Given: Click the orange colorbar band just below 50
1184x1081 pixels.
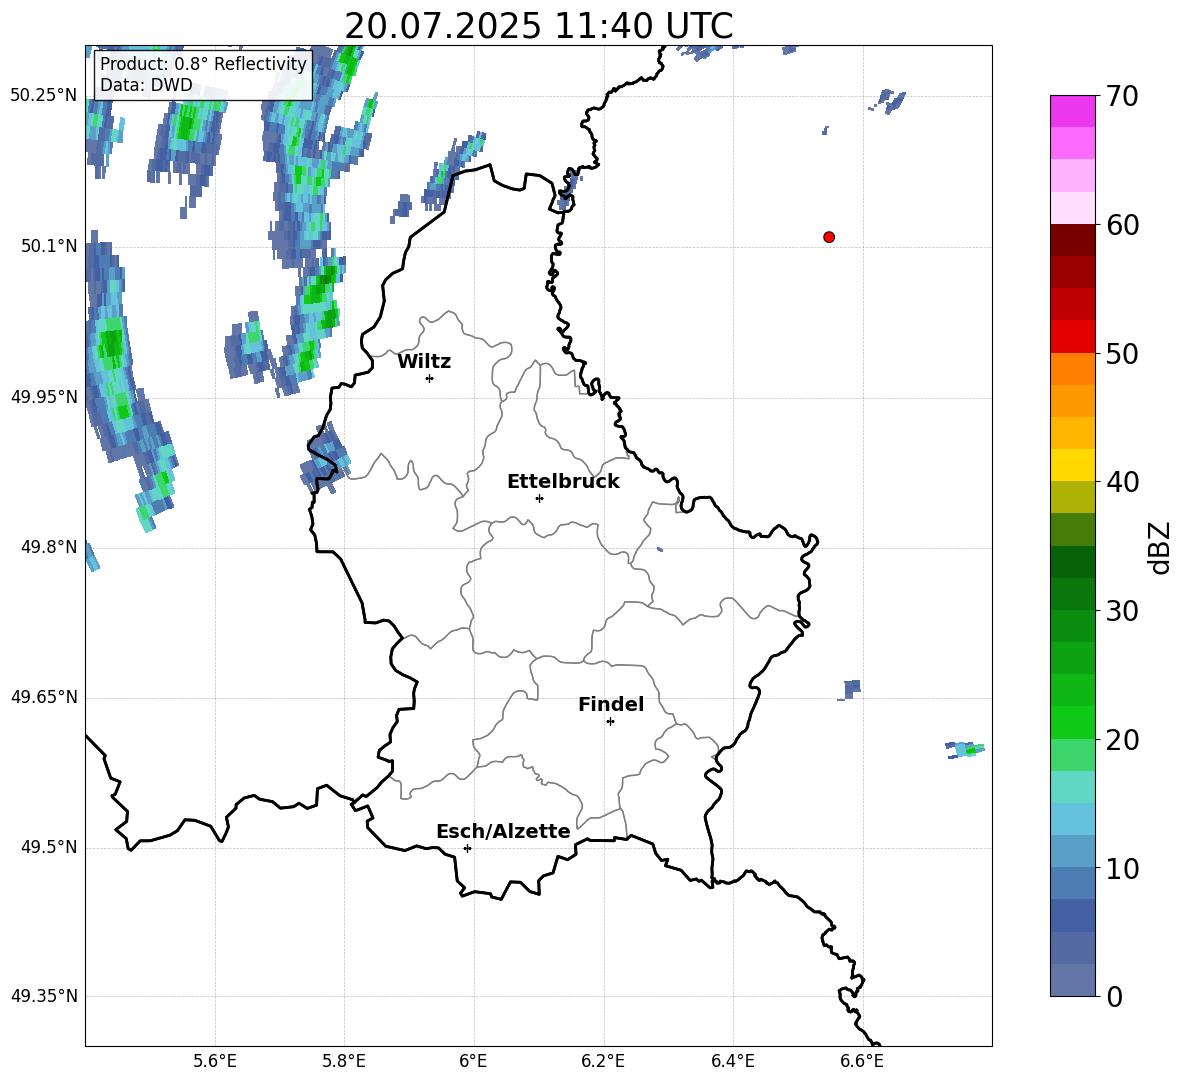Looking at the screenshot, I should (1073, 369).
